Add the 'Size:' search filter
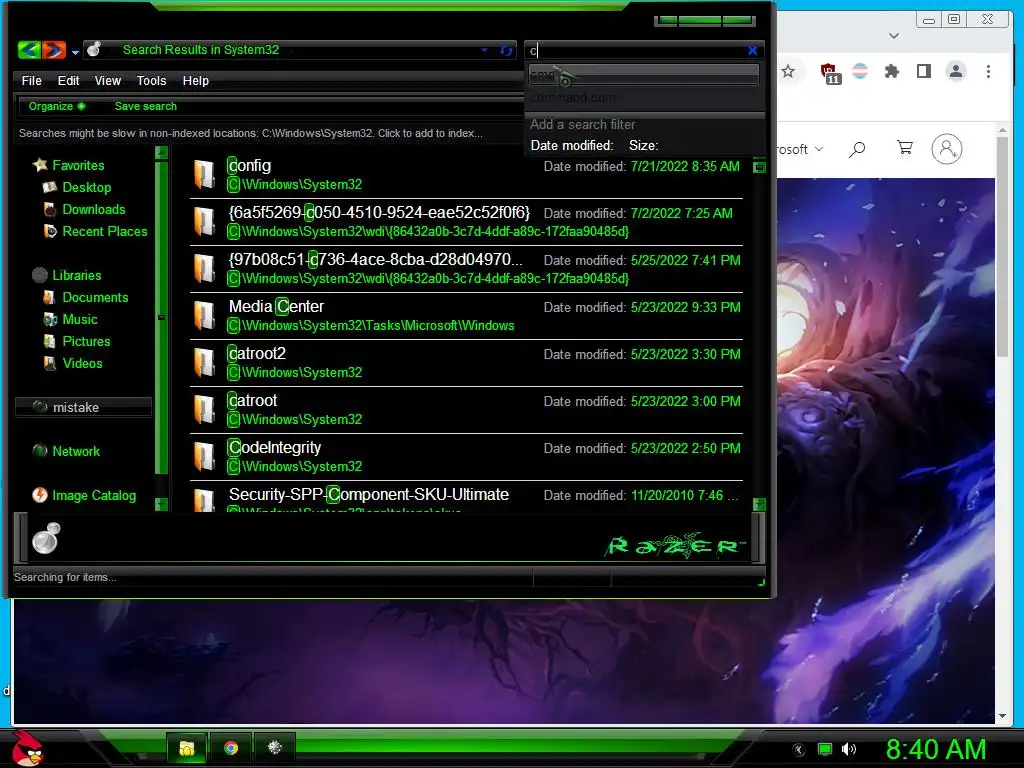Viewport: 1024px width, 768px height. [x=643, y=146]
